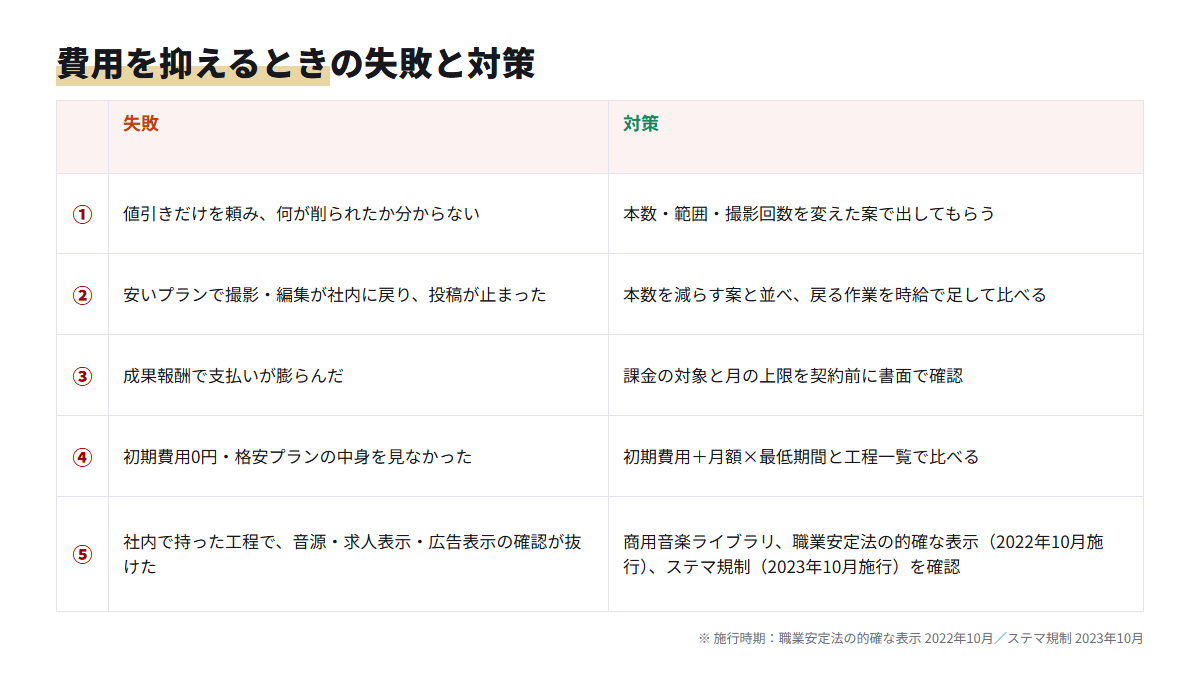Click the footnote starting with ※ 施行時期

920,638
